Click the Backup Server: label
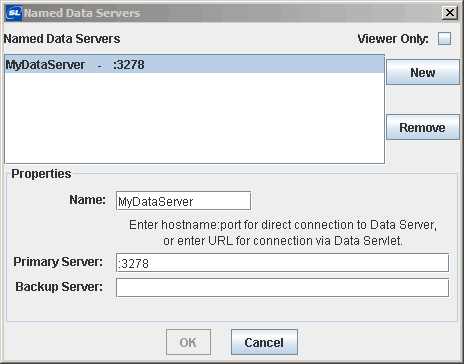 click(x=59, y=287)
